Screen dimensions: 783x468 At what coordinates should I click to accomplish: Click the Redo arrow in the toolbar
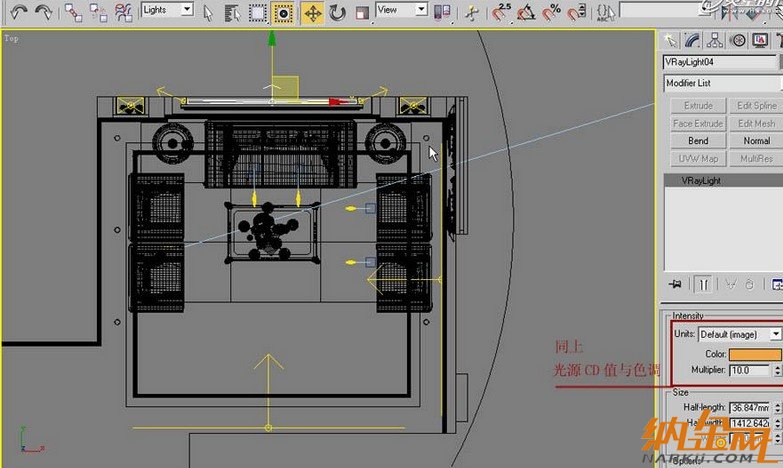point(44,12)
